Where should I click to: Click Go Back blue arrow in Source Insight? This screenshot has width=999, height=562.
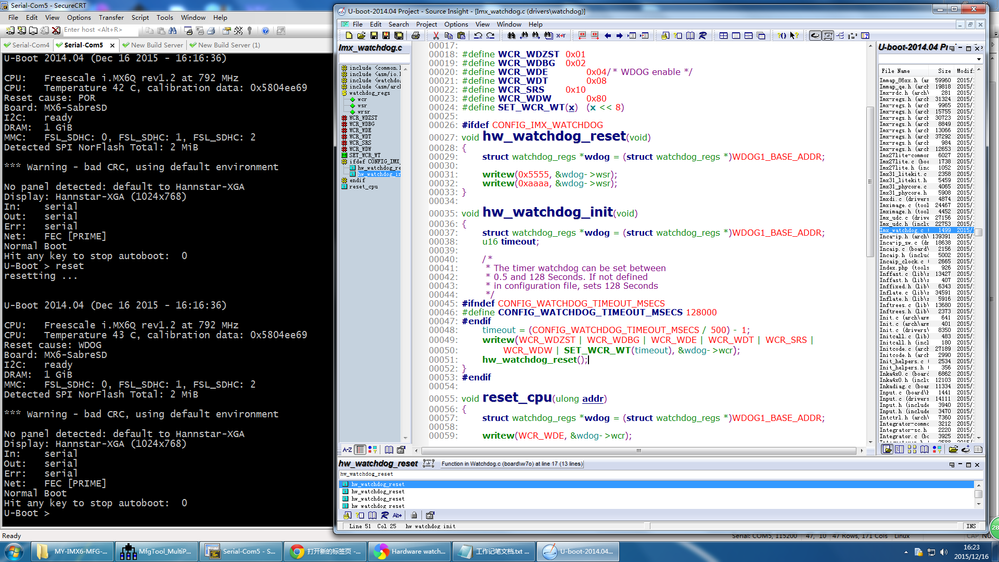[x=608, y=36]
